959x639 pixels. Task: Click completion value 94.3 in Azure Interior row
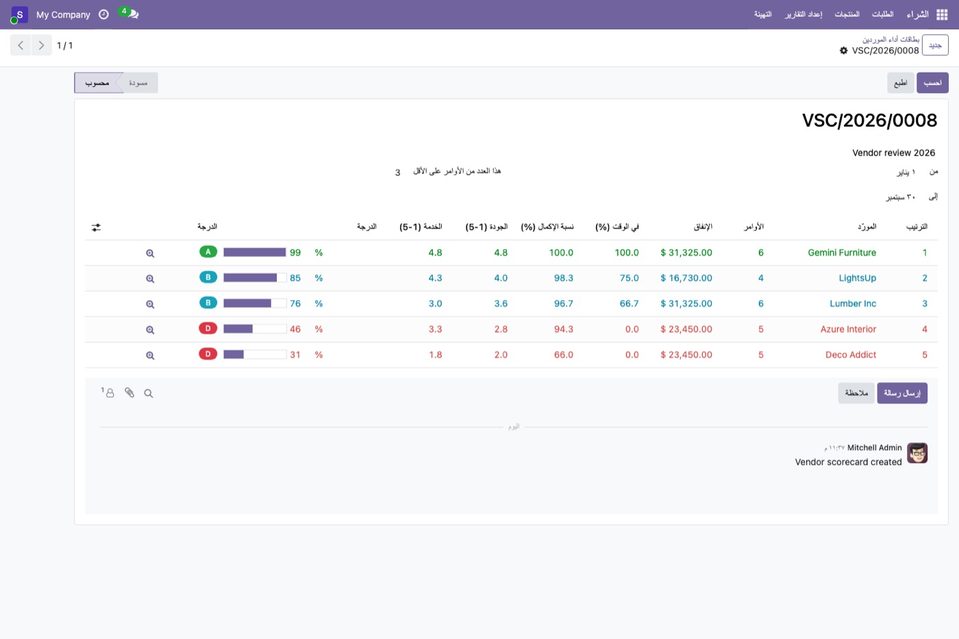(x=563, y=329)
